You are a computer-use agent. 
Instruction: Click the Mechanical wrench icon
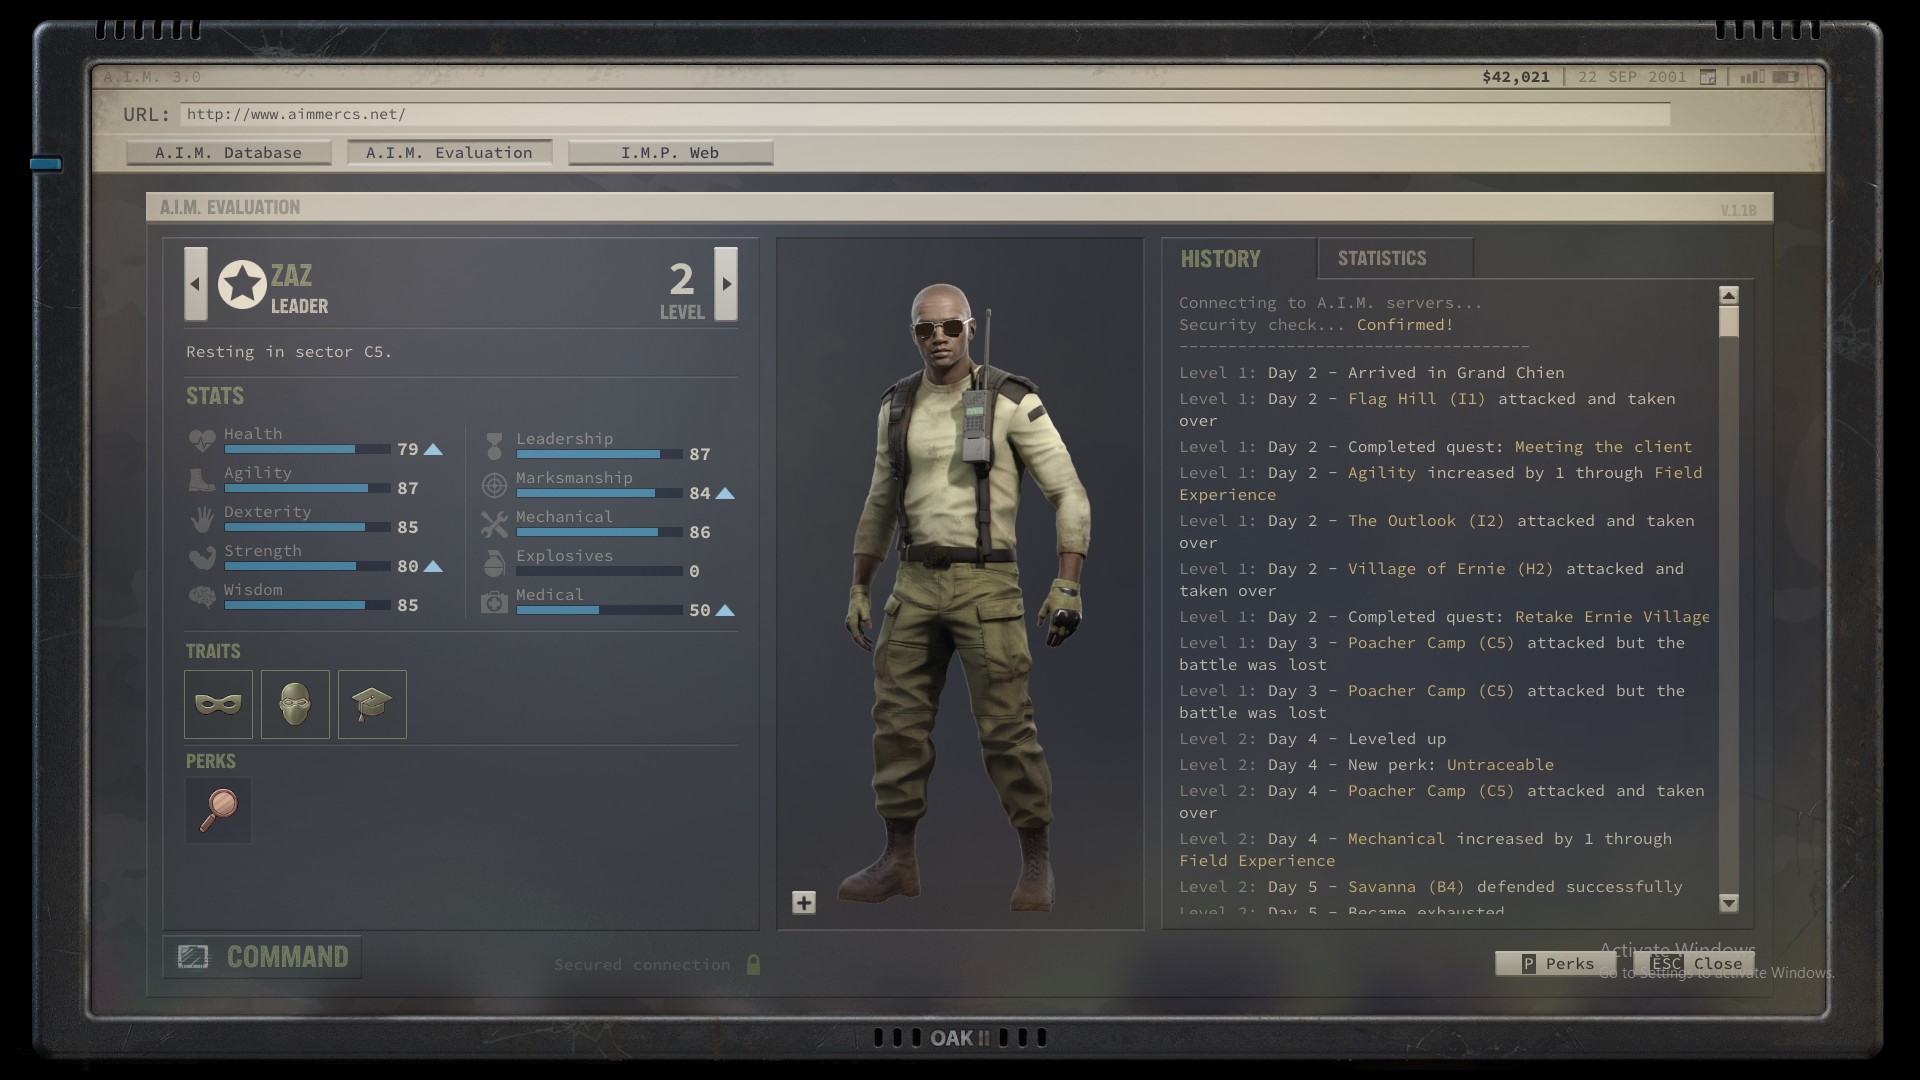[x=494, y=524]
